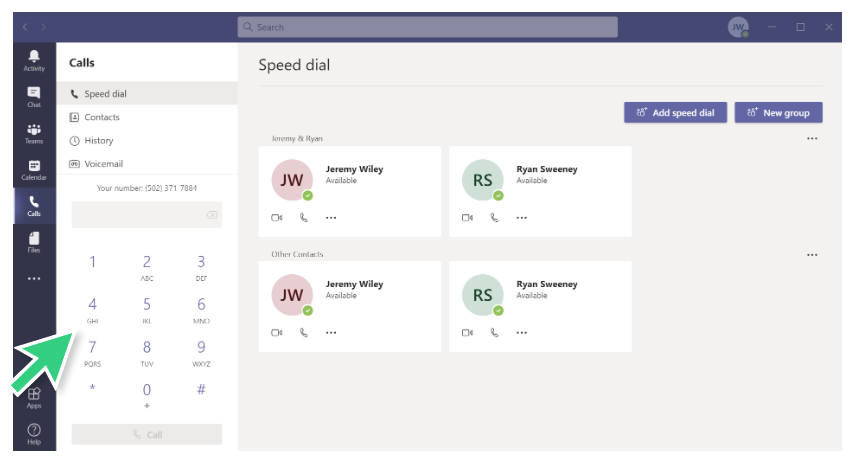Screen dimensions: 854x467
Task: Select Voicemail in the Calls menu
Action: coord(147,164)
